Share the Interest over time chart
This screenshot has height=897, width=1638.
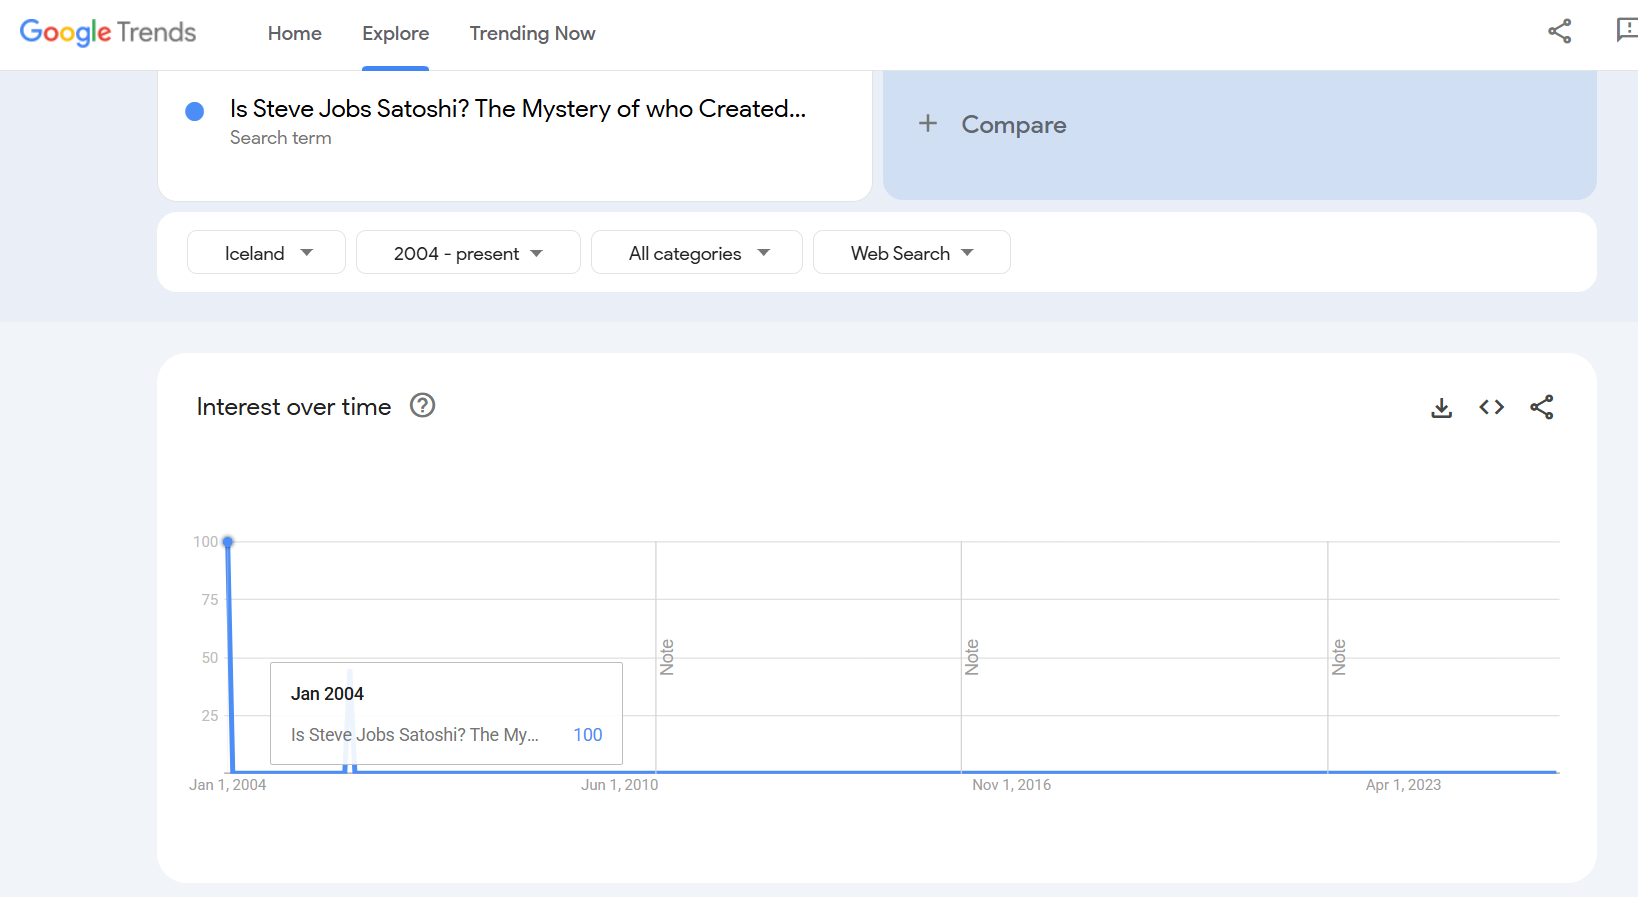point(1542,407)
